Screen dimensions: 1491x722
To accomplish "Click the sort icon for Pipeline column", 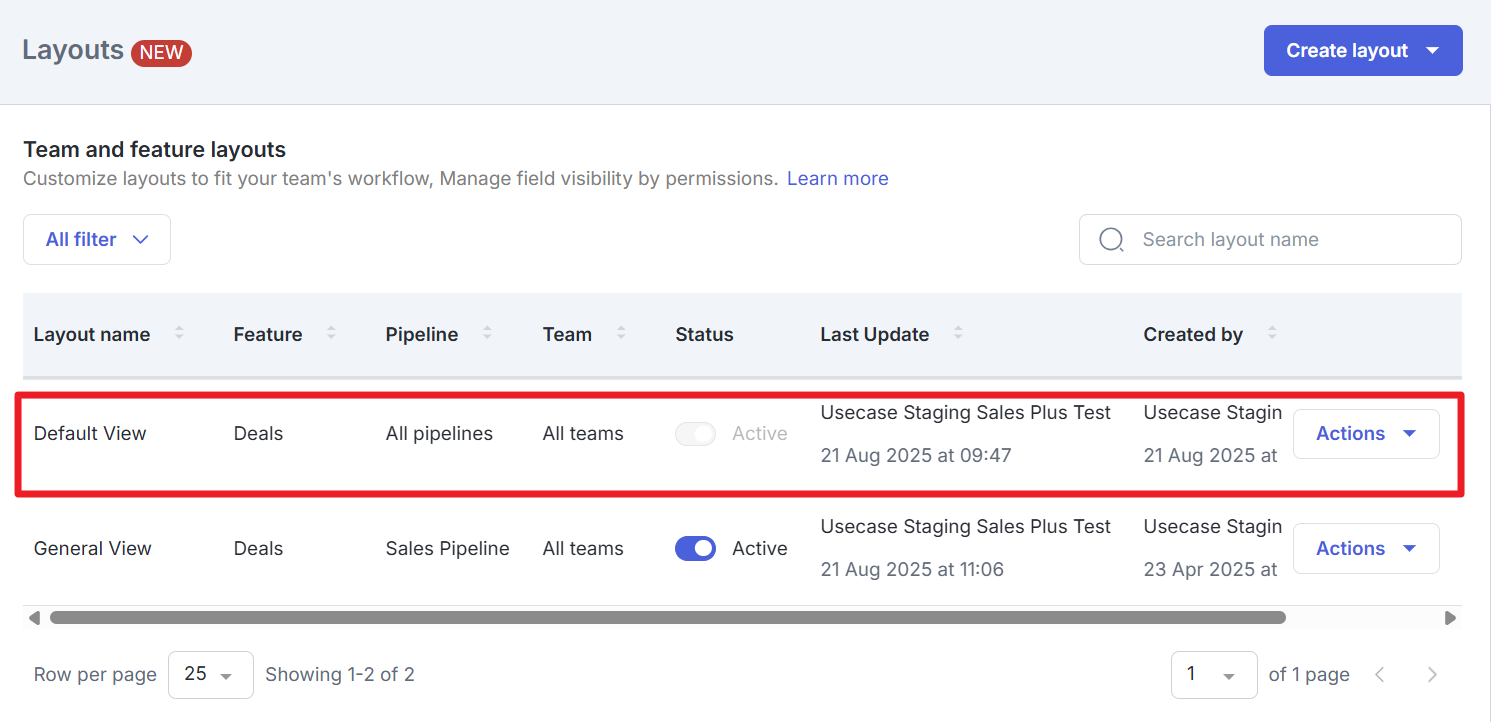I will pos(487,334).
